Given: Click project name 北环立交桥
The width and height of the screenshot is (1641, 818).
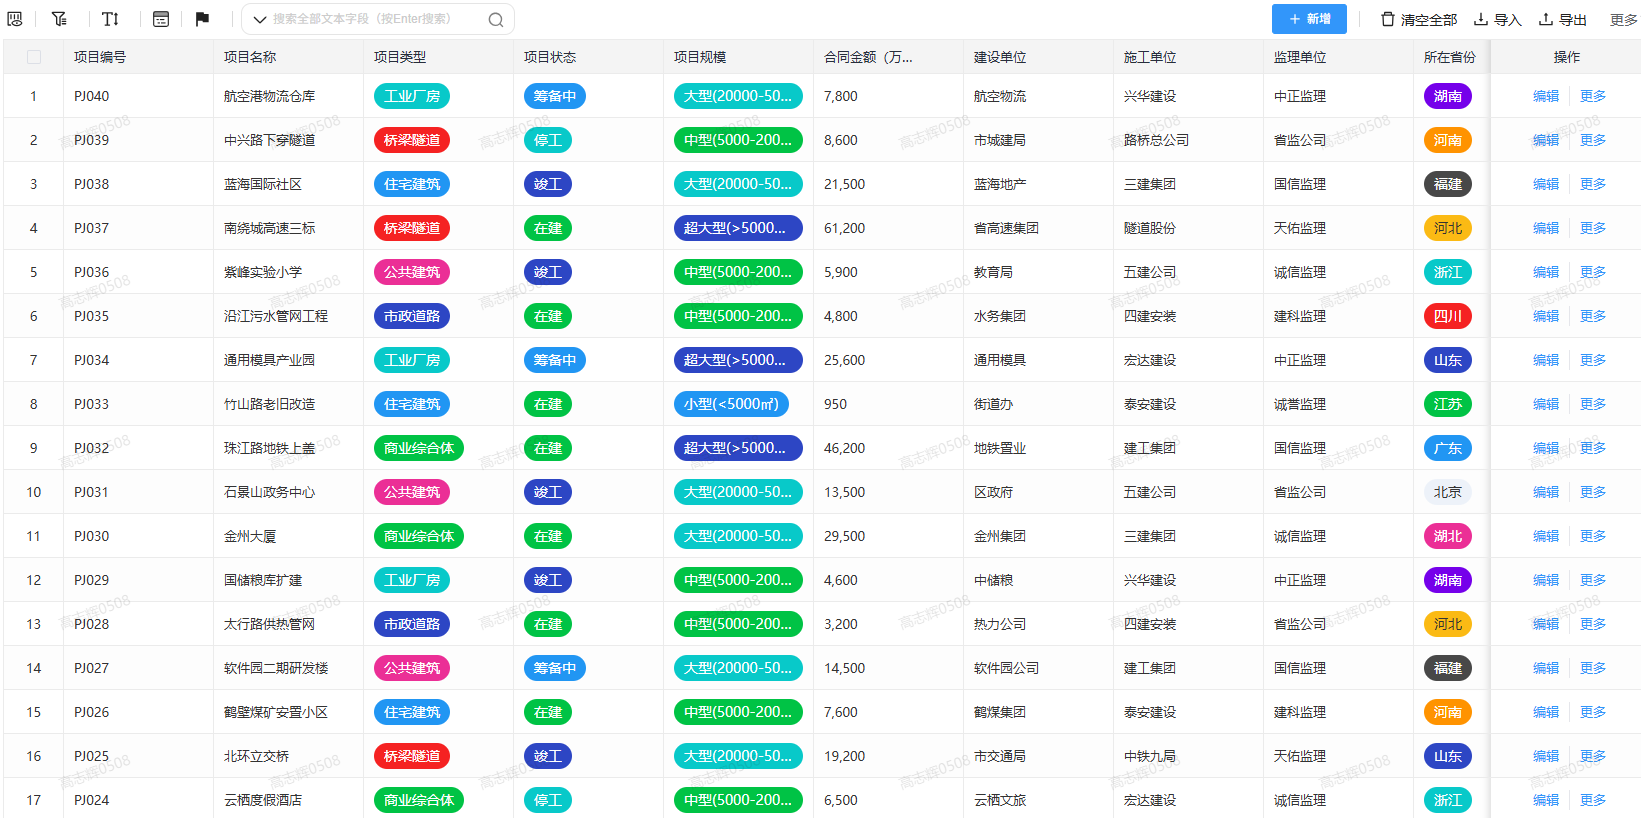Looking at the screenshot, I should 257,756.
